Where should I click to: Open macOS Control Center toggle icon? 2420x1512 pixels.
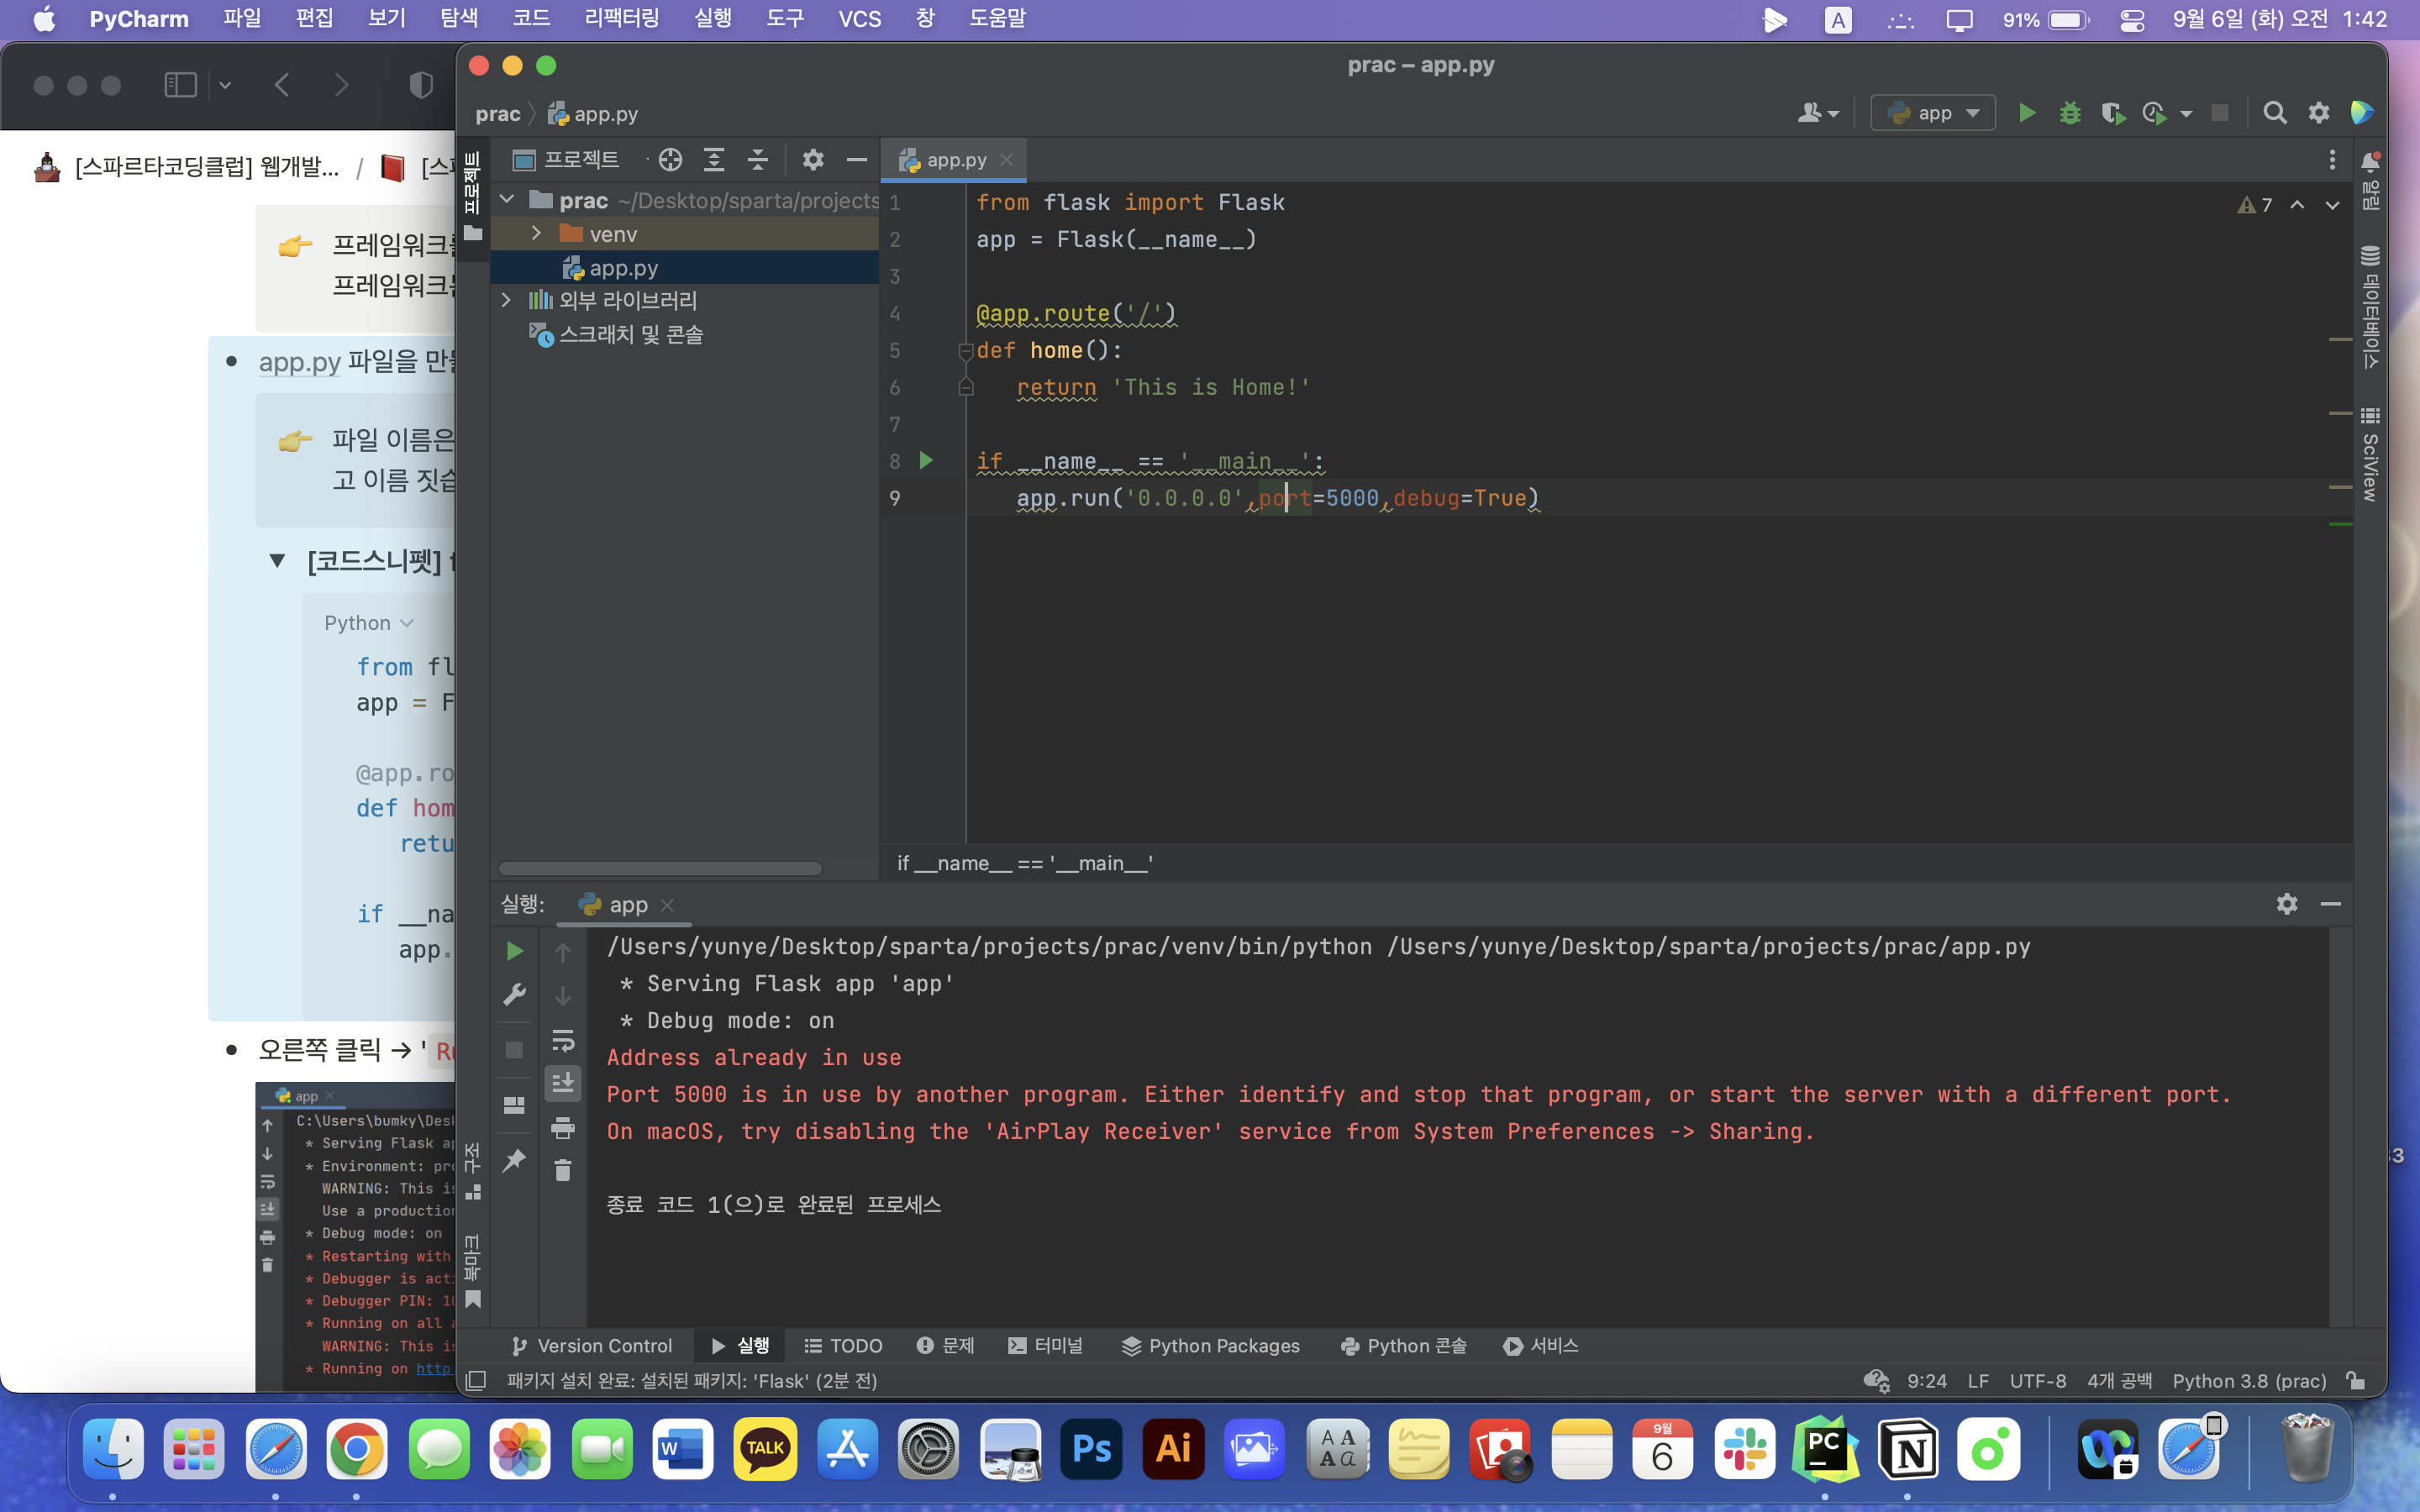2132,20
